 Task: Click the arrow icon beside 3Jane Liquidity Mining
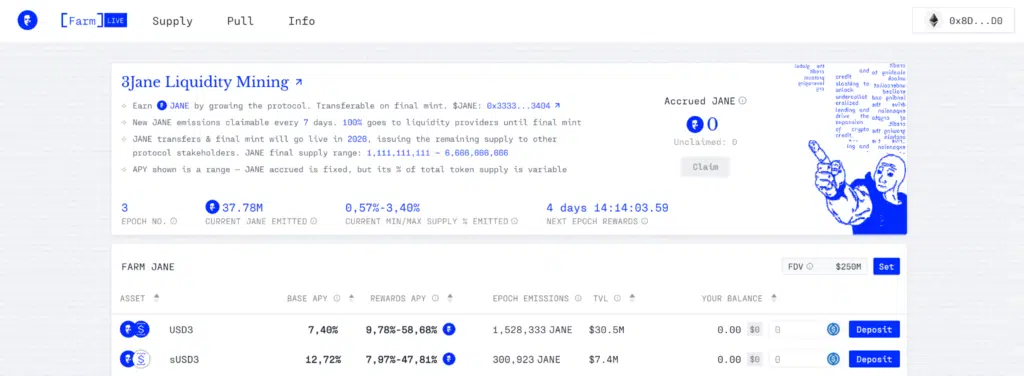point(299,83)
